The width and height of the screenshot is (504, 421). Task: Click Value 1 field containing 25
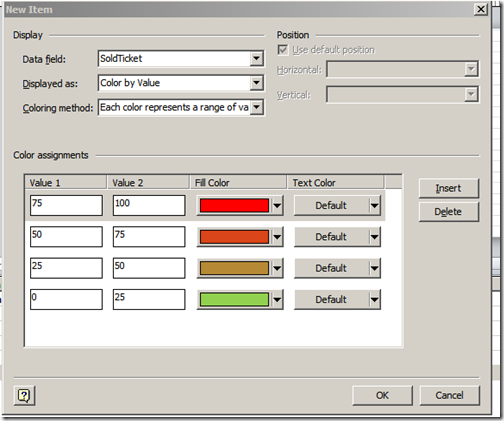[x=66, y=268]
